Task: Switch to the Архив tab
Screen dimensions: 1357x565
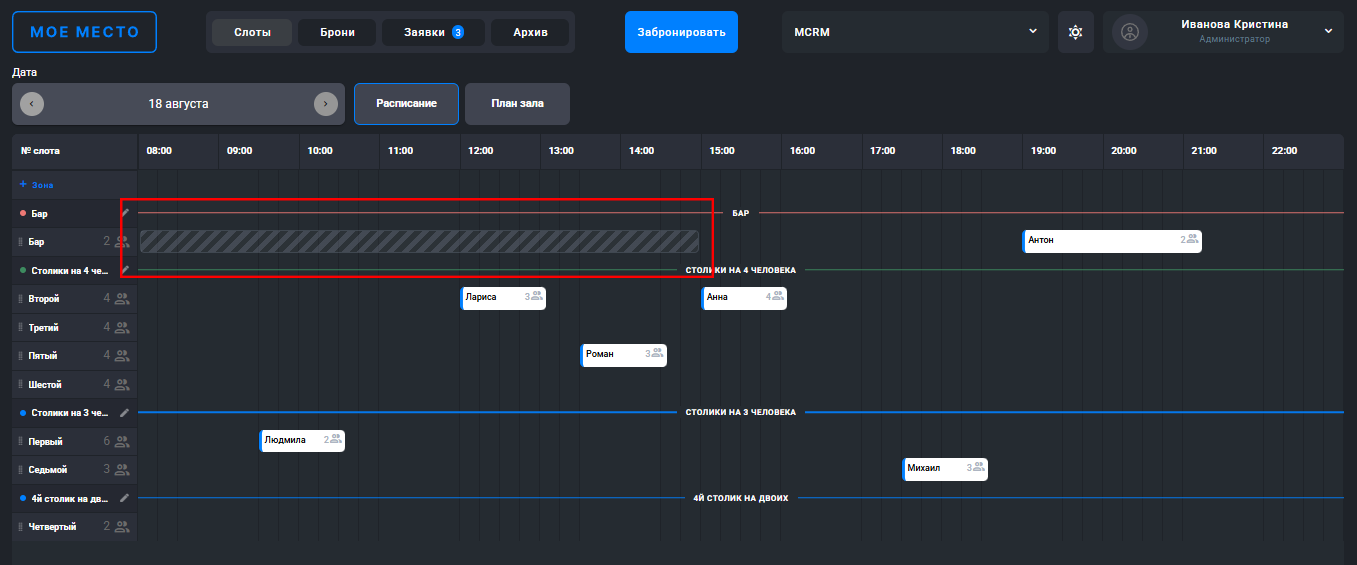Action: [530, 32]
